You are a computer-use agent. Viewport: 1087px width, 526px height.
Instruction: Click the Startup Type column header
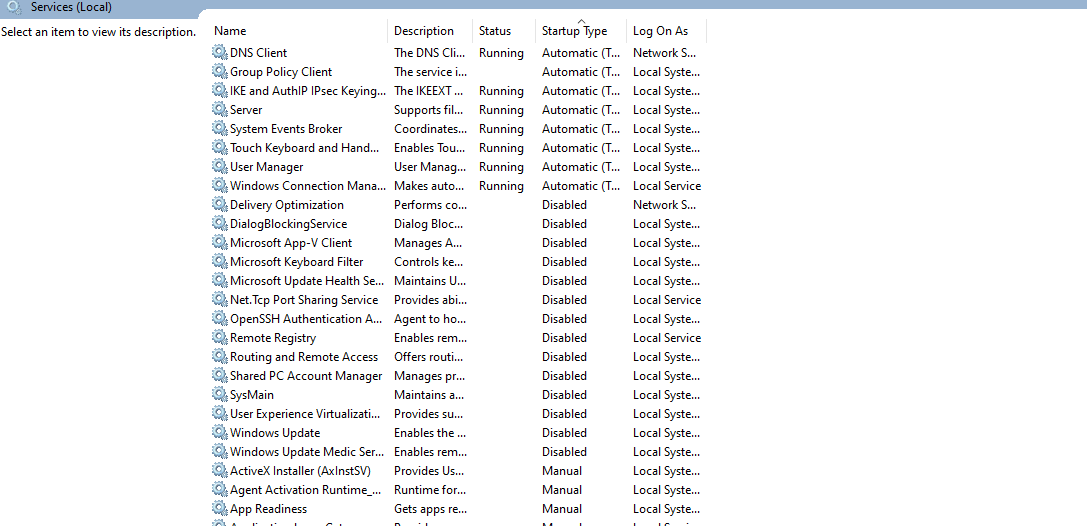[574, 31]
